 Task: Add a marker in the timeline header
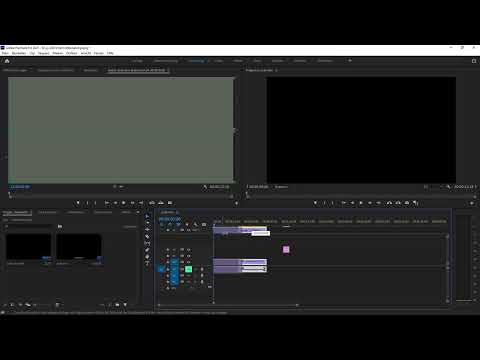tap(187, 224)
